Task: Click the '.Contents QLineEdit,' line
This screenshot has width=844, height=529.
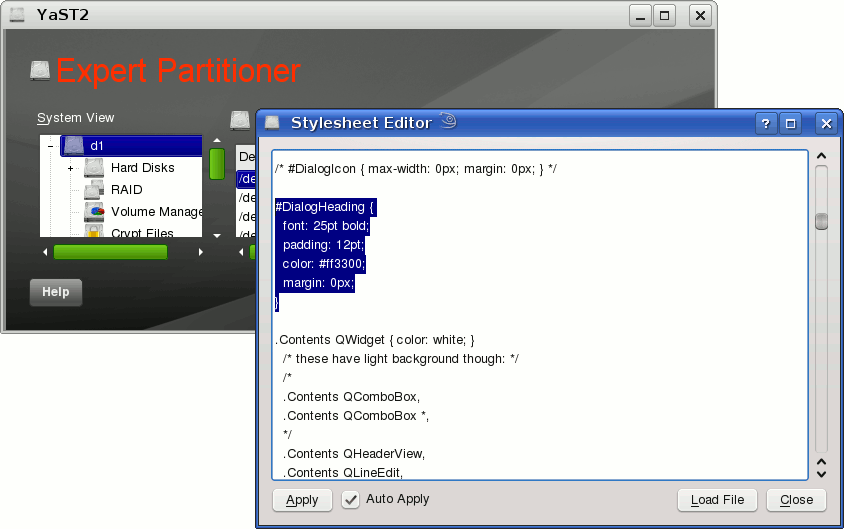Action: point(343,472)
